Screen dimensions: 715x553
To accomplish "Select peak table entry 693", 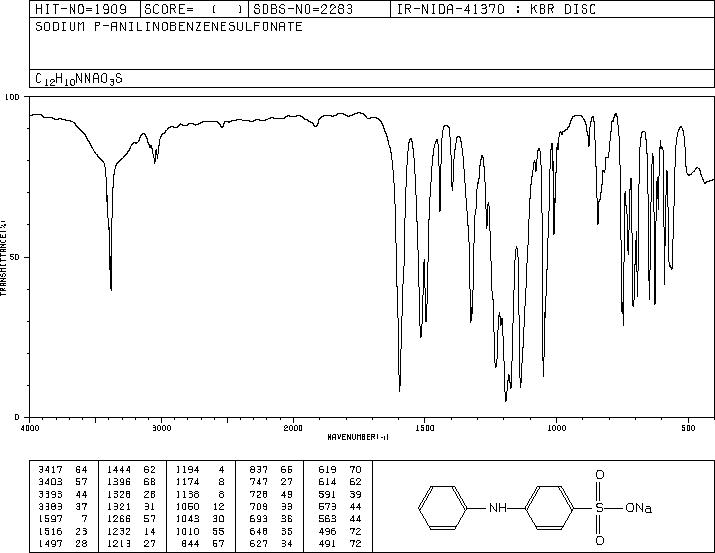I will 259,519.
